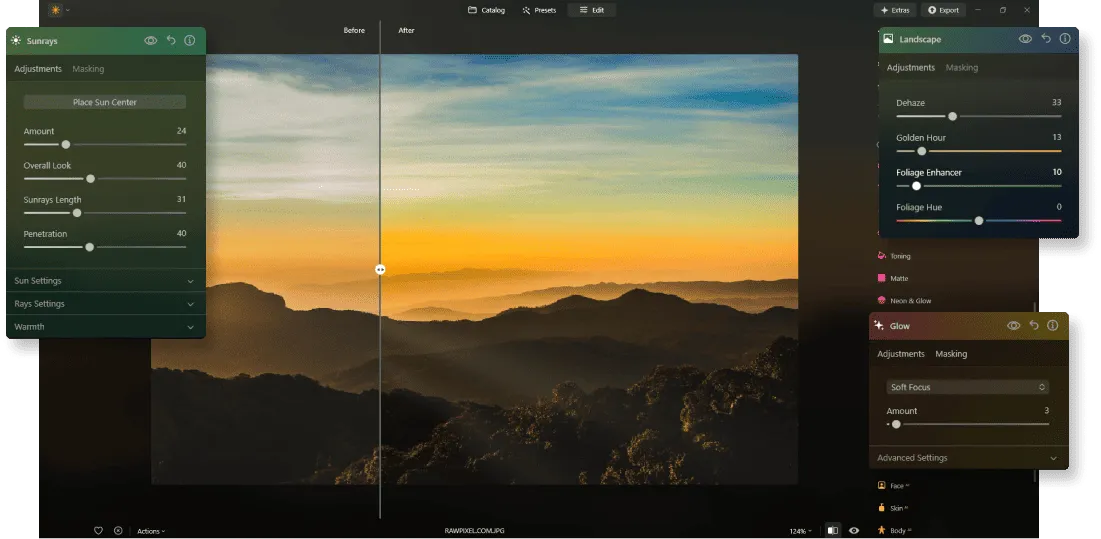
Task: Select the Matte tool icon
Action: pos(881,278)
